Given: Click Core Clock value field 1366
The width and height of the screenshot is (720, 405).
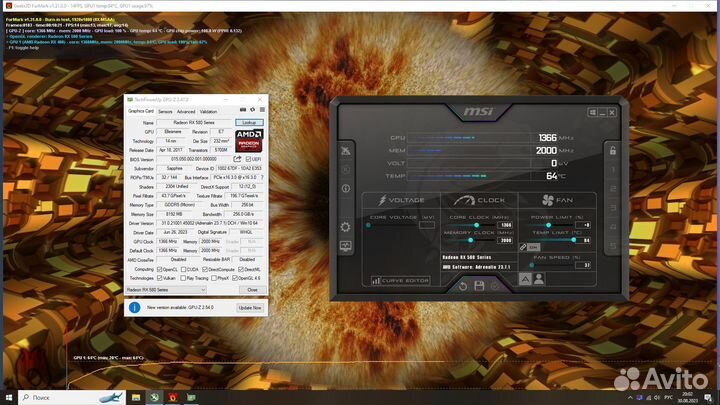Looking at the screenshot, I should (x=505, y=225).
